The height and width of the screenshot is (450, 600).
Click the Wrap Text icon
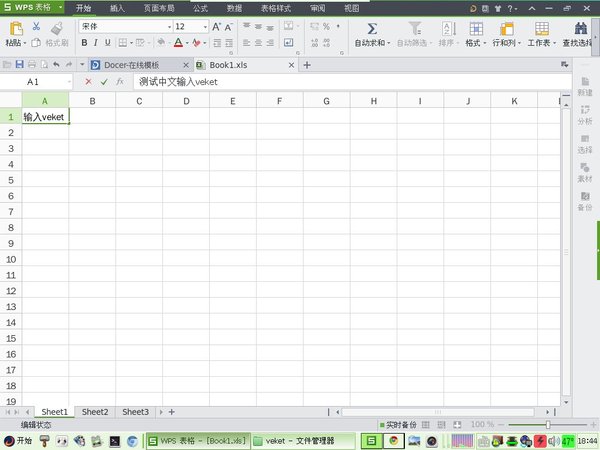tap(289, 42)
